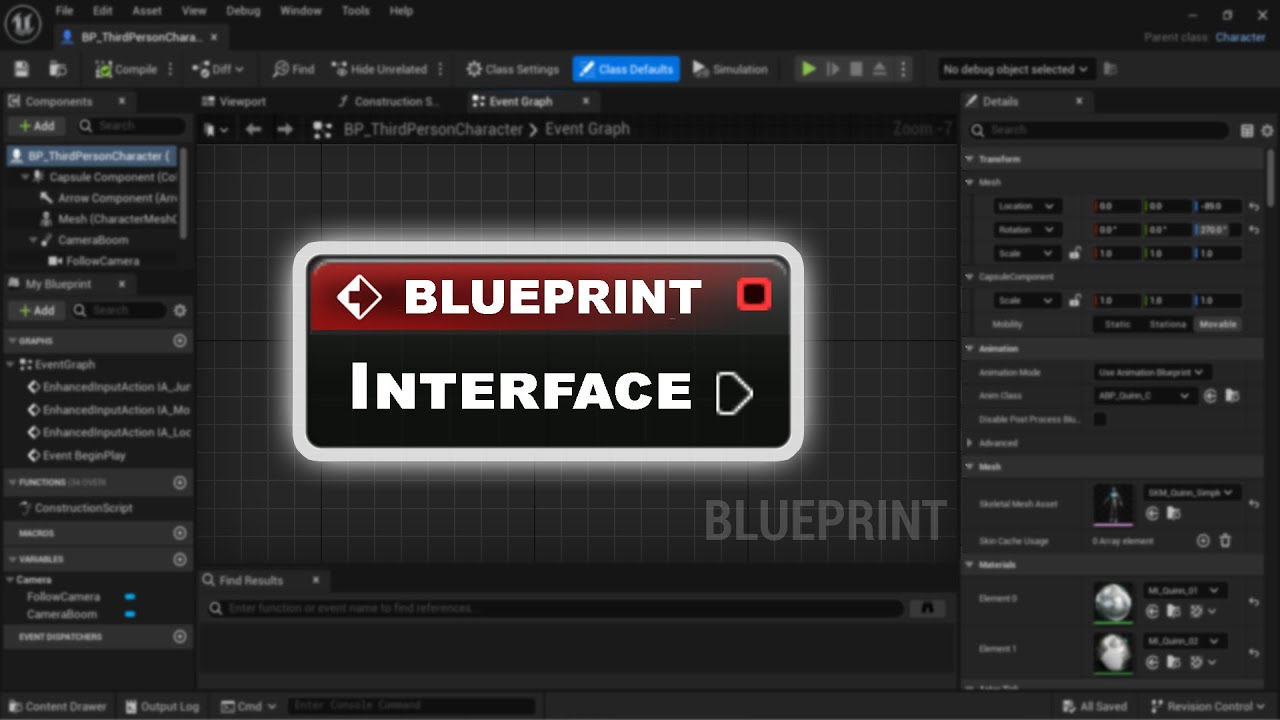This screenshot has width=1280, height=720.
Task: Click Add in the Components panel
Action: click(x=37, y=126)
